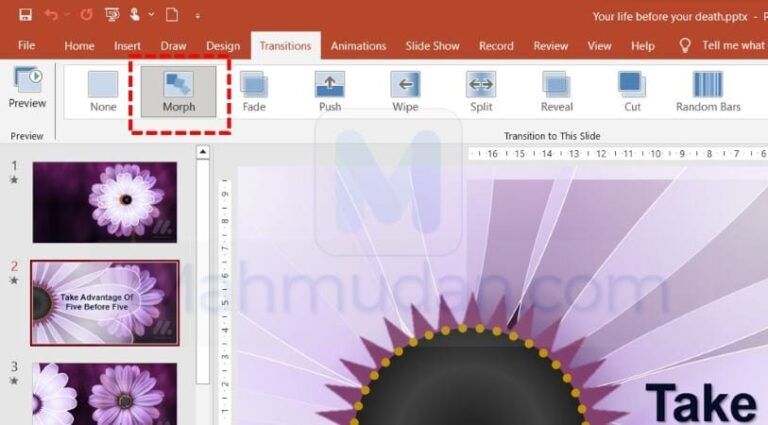Click the Preview transition button

[27, 88]
